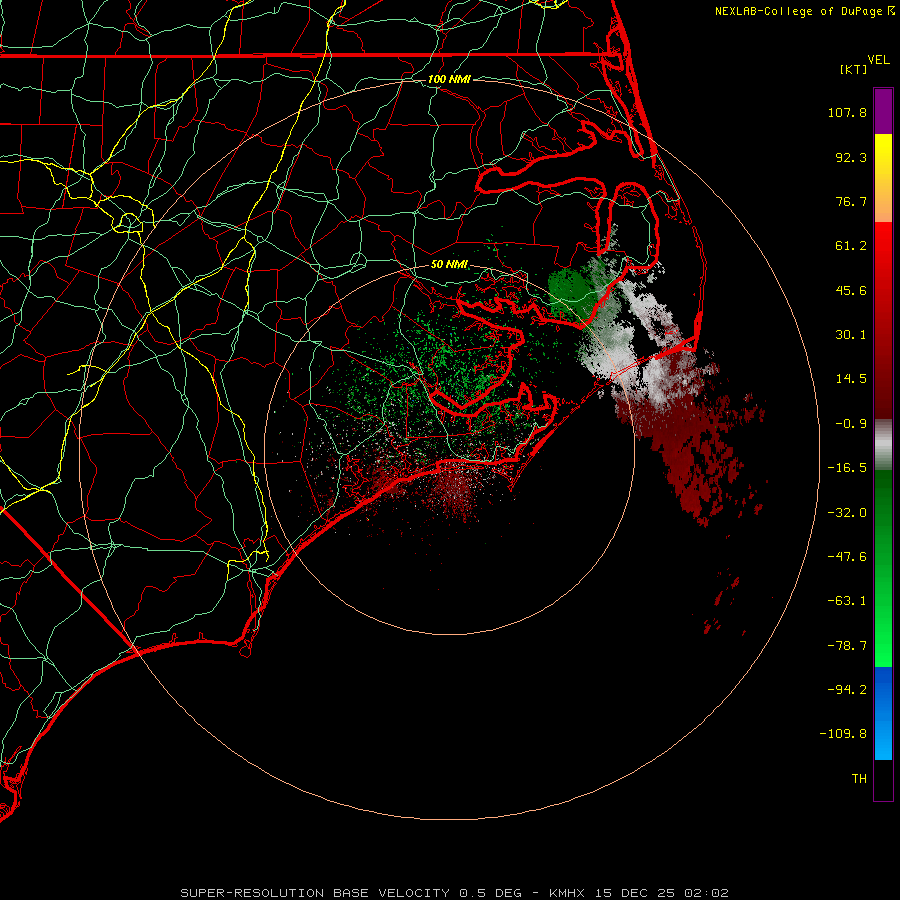
Task: Click the -47.6 scale value
Action: tap(847, 557)
